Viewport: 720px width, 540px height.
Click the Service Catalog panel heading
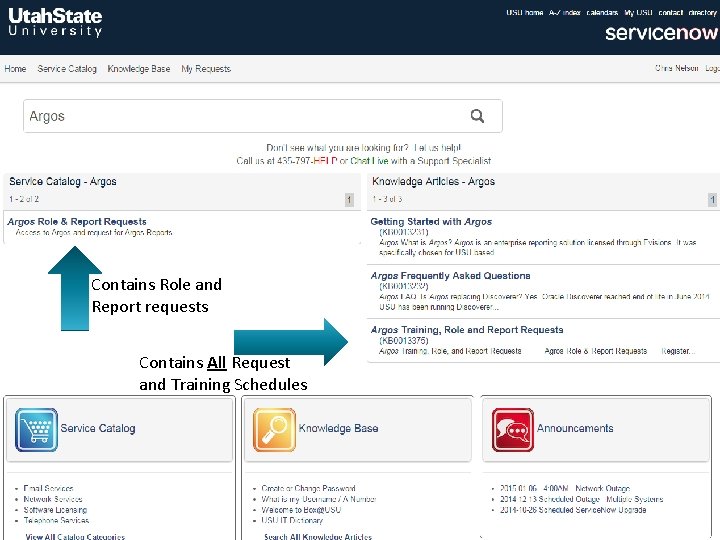[x=98, y=428]
